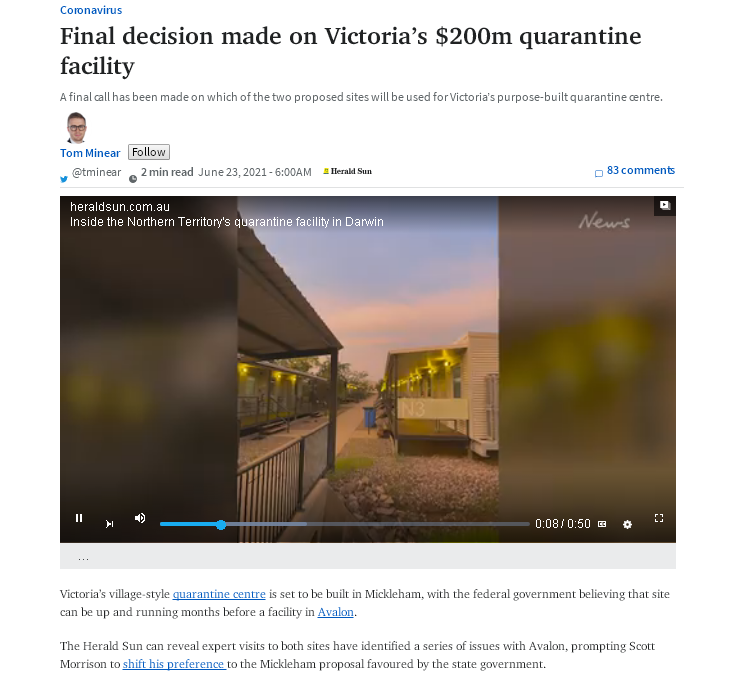
Task: Pause the video playback
Action: (79, 518)
